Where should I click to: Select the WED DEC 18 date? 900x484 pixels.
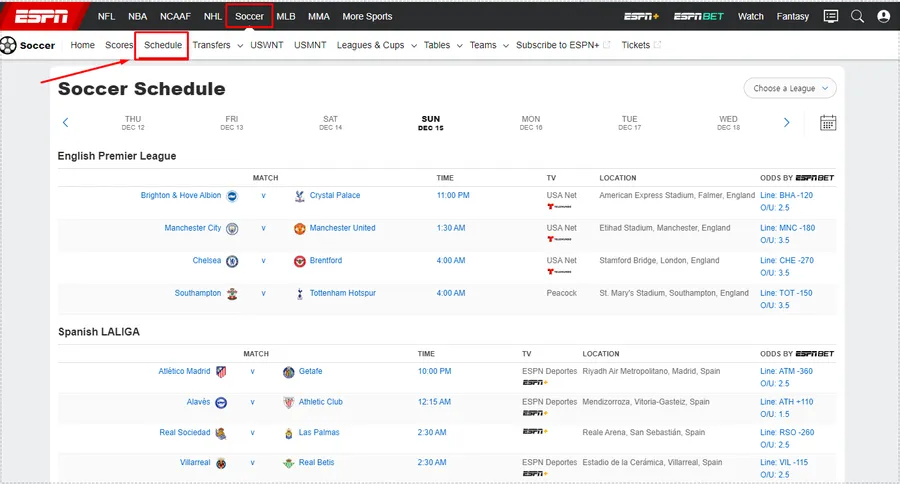[x=728, y=123]
